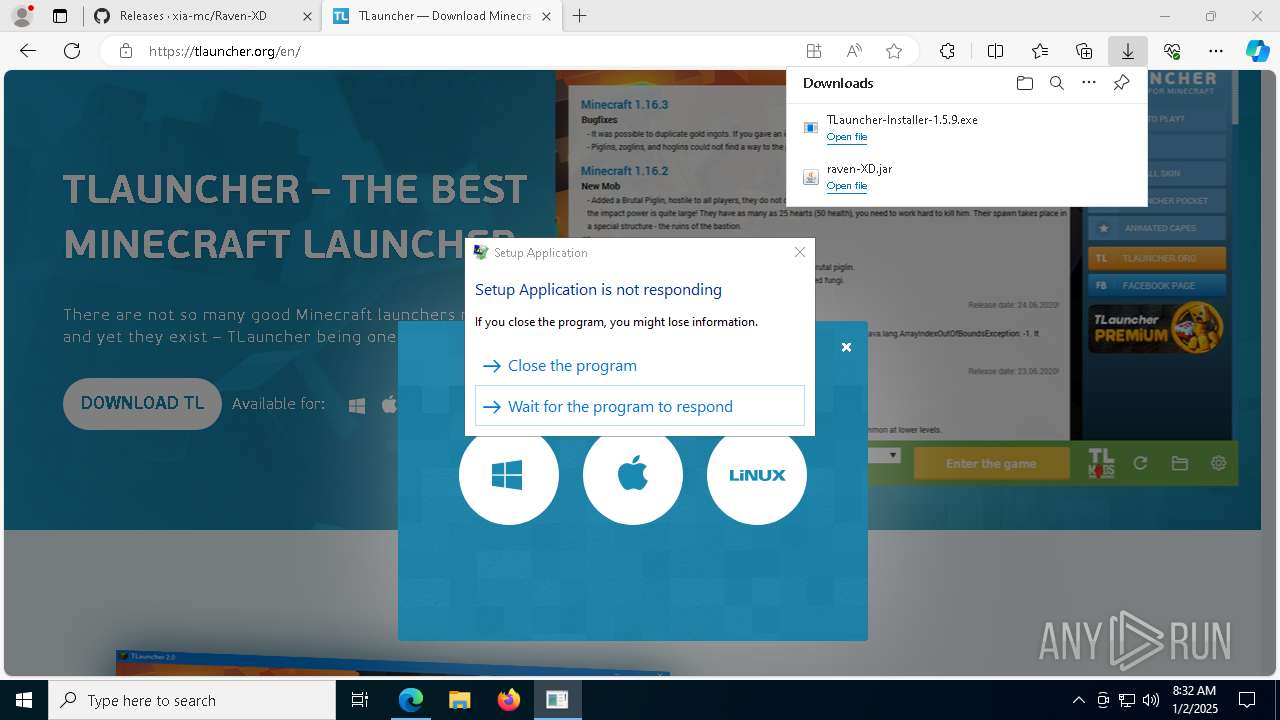Image resolution: width=1280 pixels, height=720 pixels.
Task: Open Browser essentials icon
Action: 1172,51
